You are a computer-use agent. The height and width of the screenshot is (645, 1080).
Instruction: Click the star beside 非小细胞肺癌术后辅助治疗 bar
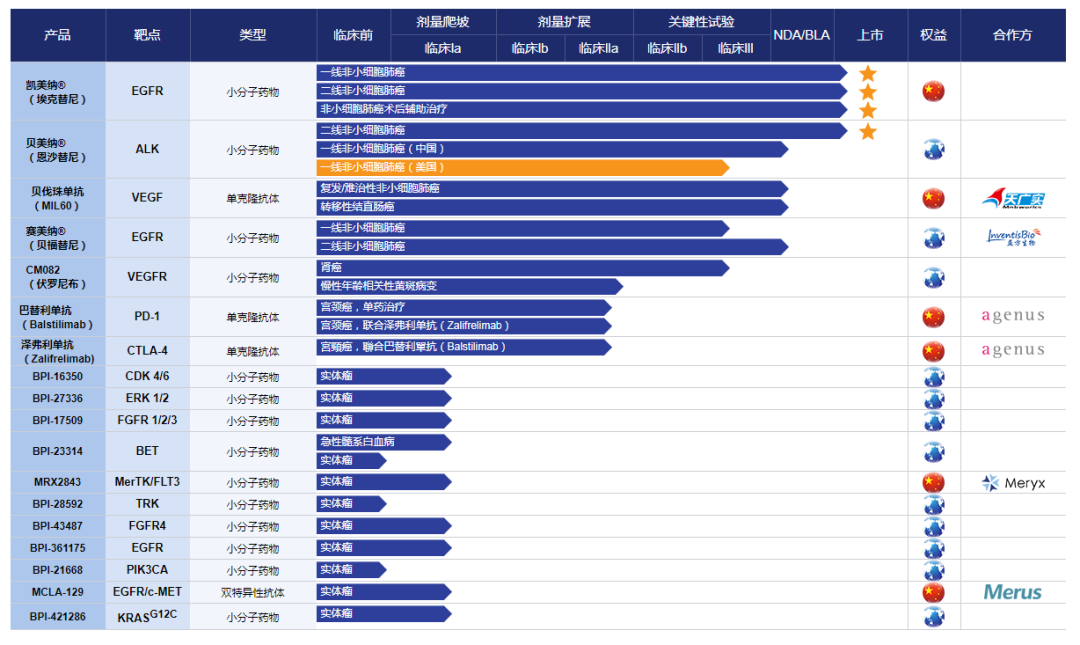click(868, 110)
